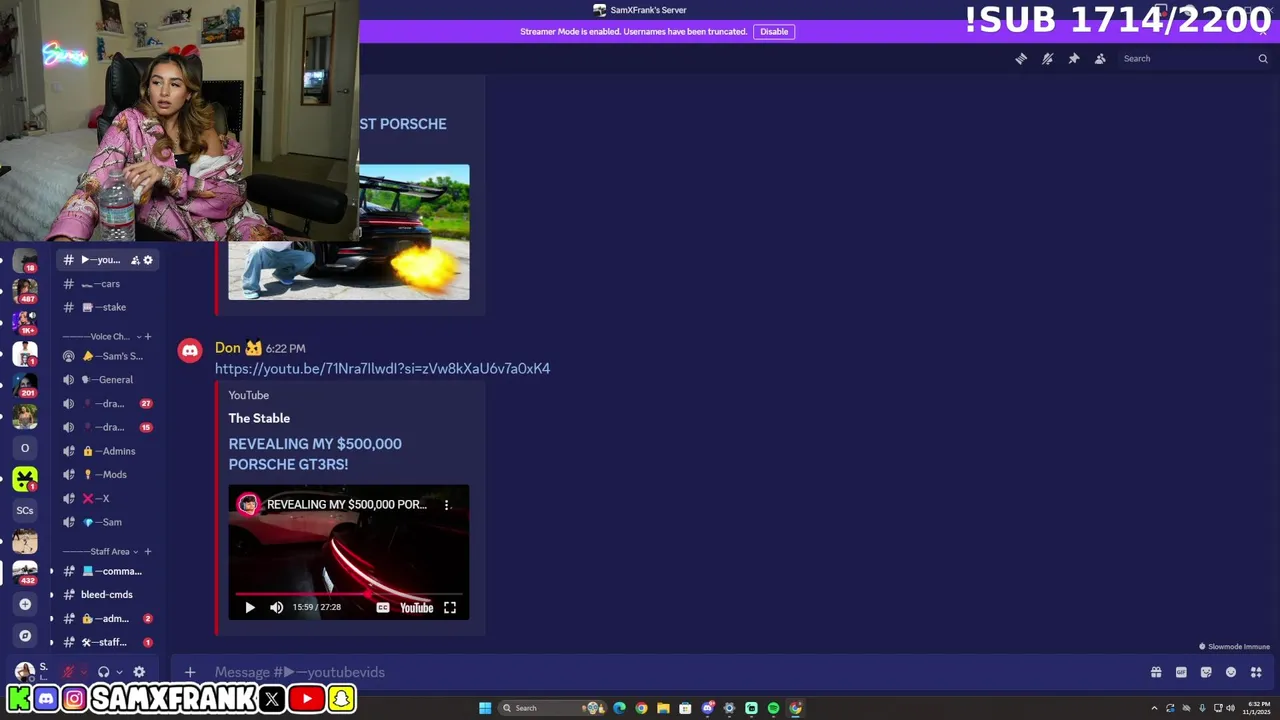Image resolution: width=1280 pixels, height=720 pixels.
Task: Toggle the member list icon
Action: pos(1100,59)
